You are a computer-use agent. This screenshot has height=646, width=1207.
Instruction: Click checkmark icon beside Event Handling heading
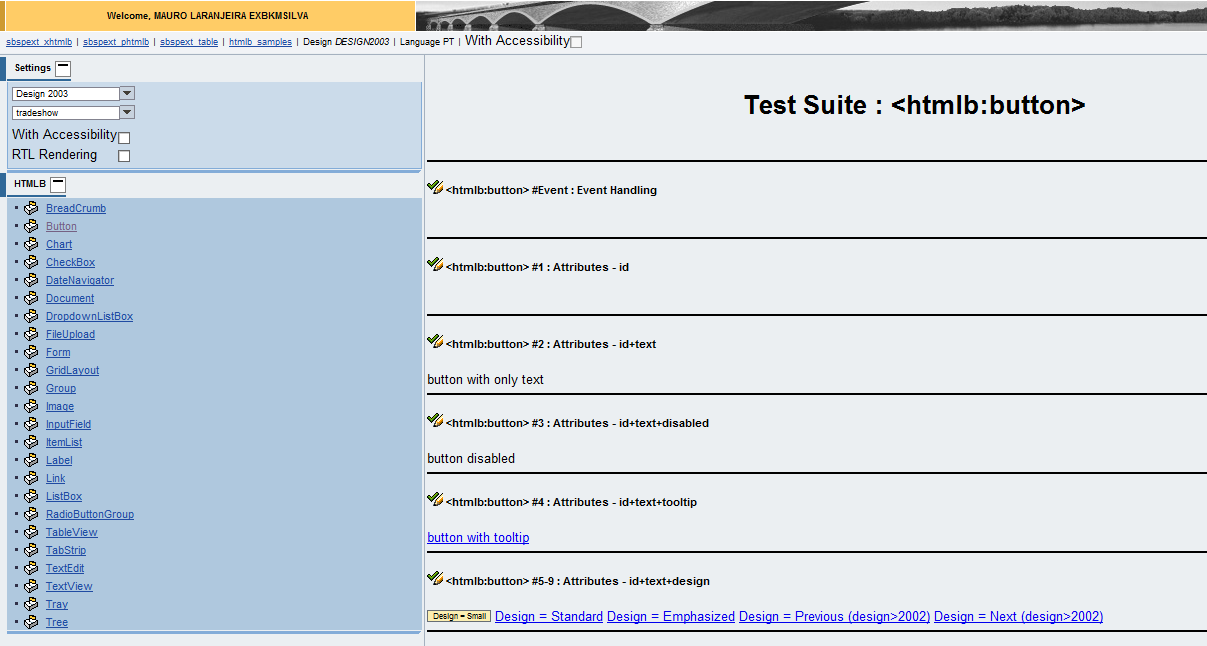coord(435,187)
